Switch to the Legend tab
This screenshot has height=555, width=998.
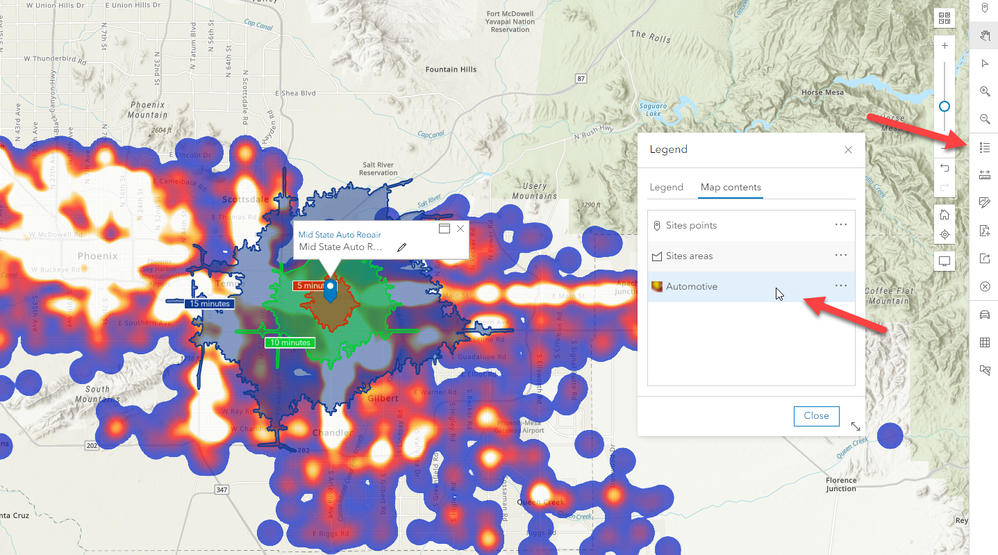666,187
